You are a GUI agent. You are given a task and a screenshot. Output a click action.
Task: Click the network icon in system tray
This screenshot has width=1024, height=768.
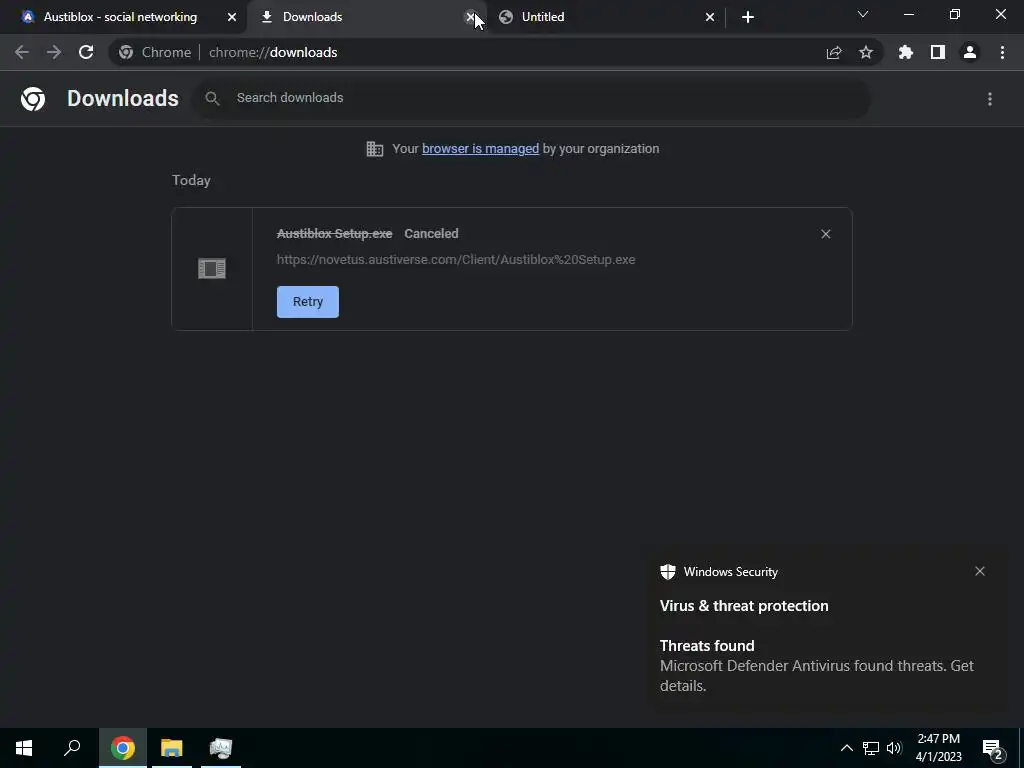point(871,748)
